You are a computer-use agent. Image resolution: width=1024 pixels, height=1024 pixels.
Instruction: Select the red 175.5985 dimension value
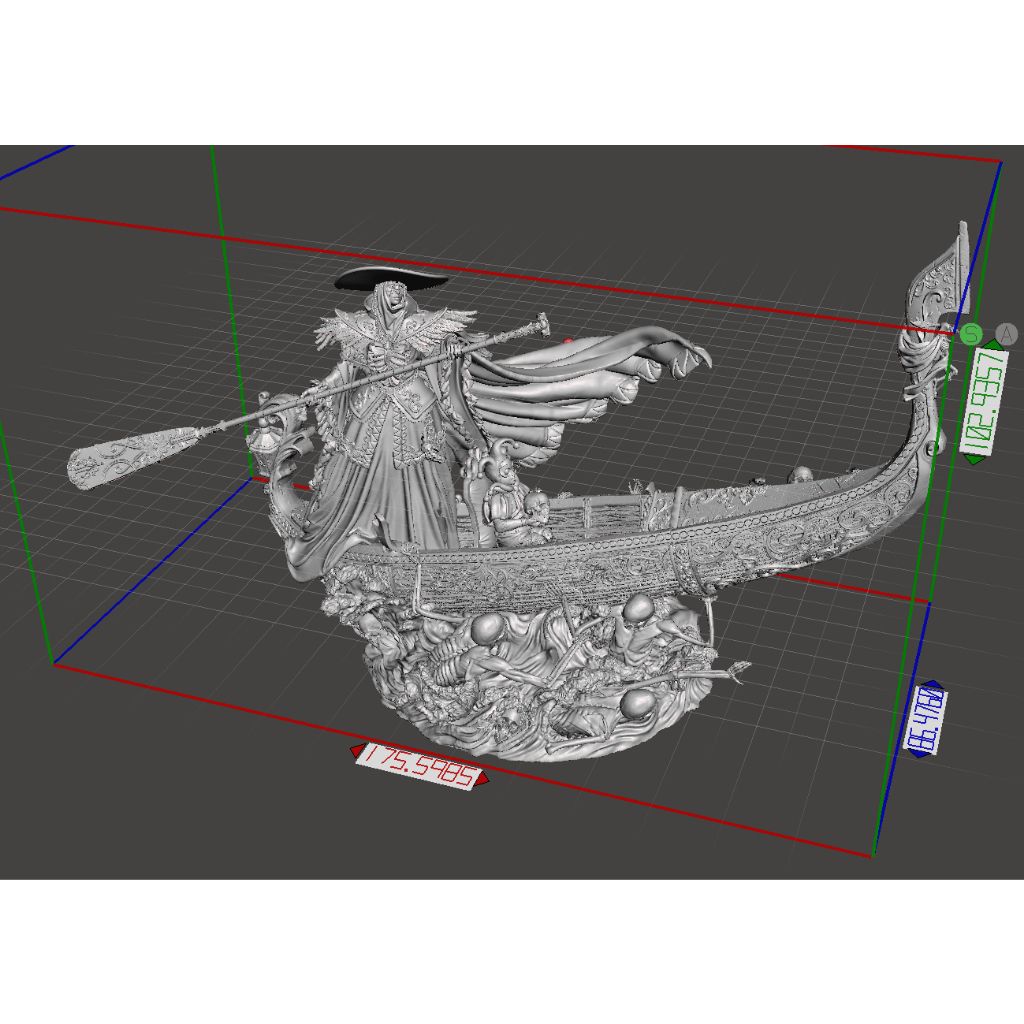click(x=419, y=765)
